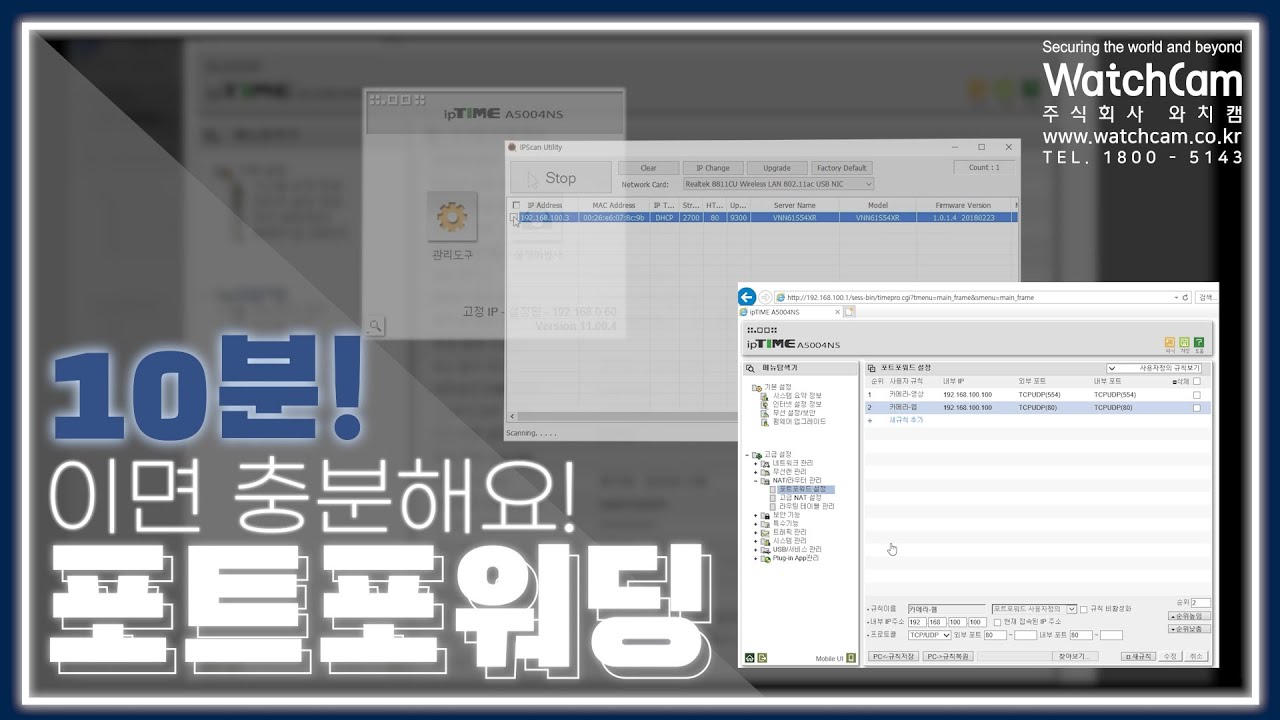Expand 시스템 관리 tree node
This screenshot has width=1280, height=720.
(755, 540)
